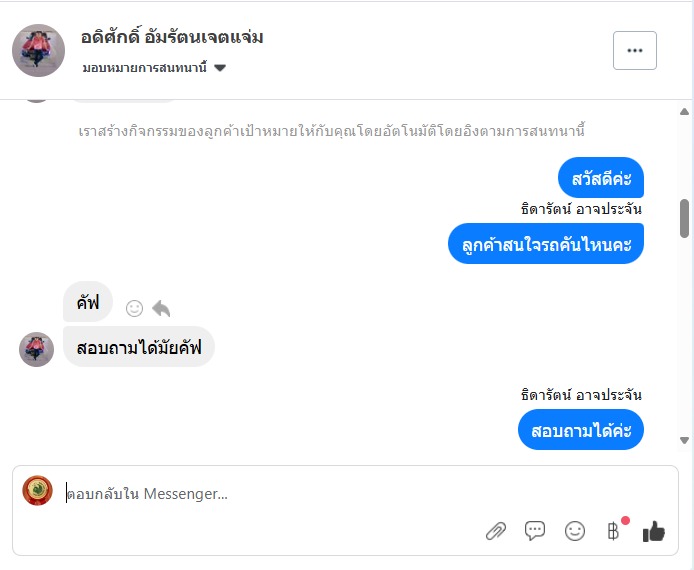Add emoji reaction to the คัฟ message

point(134,309)
